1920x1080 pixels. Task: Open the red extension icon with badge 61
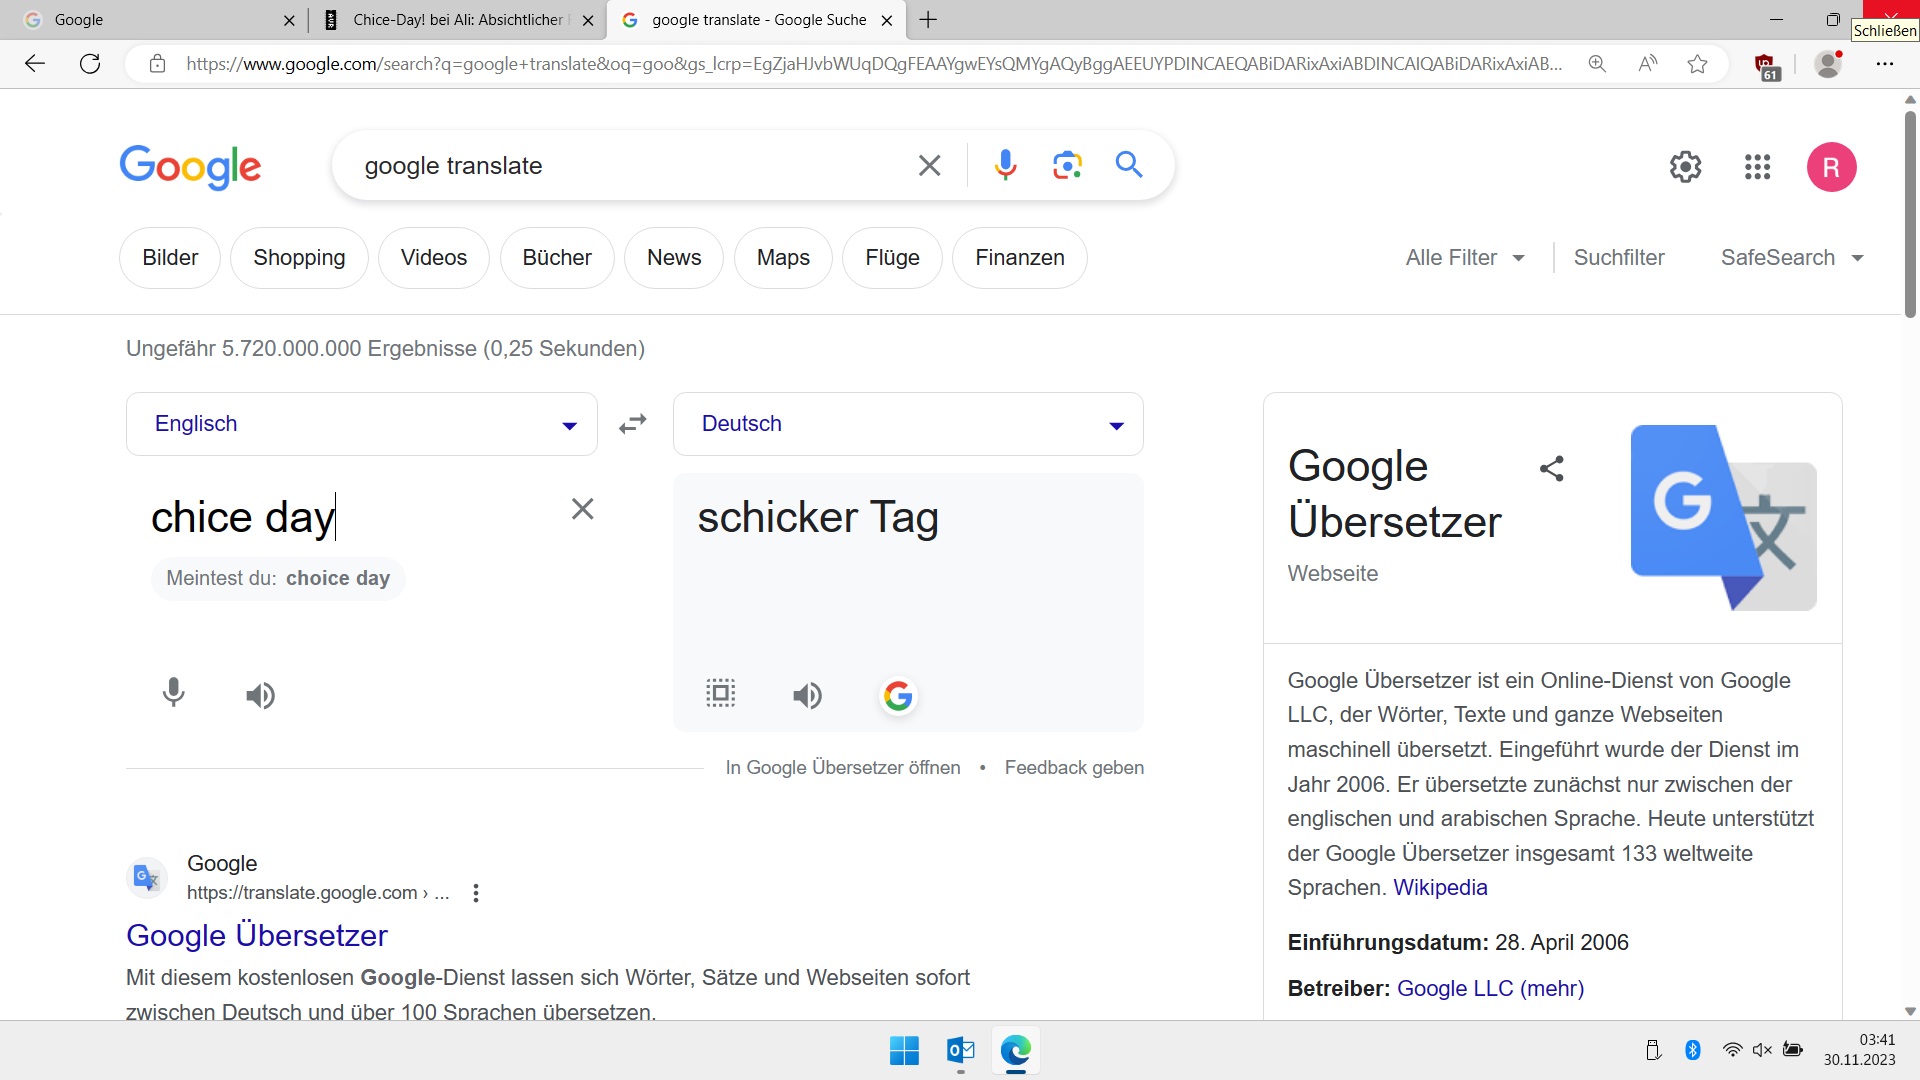point(1767,66)
